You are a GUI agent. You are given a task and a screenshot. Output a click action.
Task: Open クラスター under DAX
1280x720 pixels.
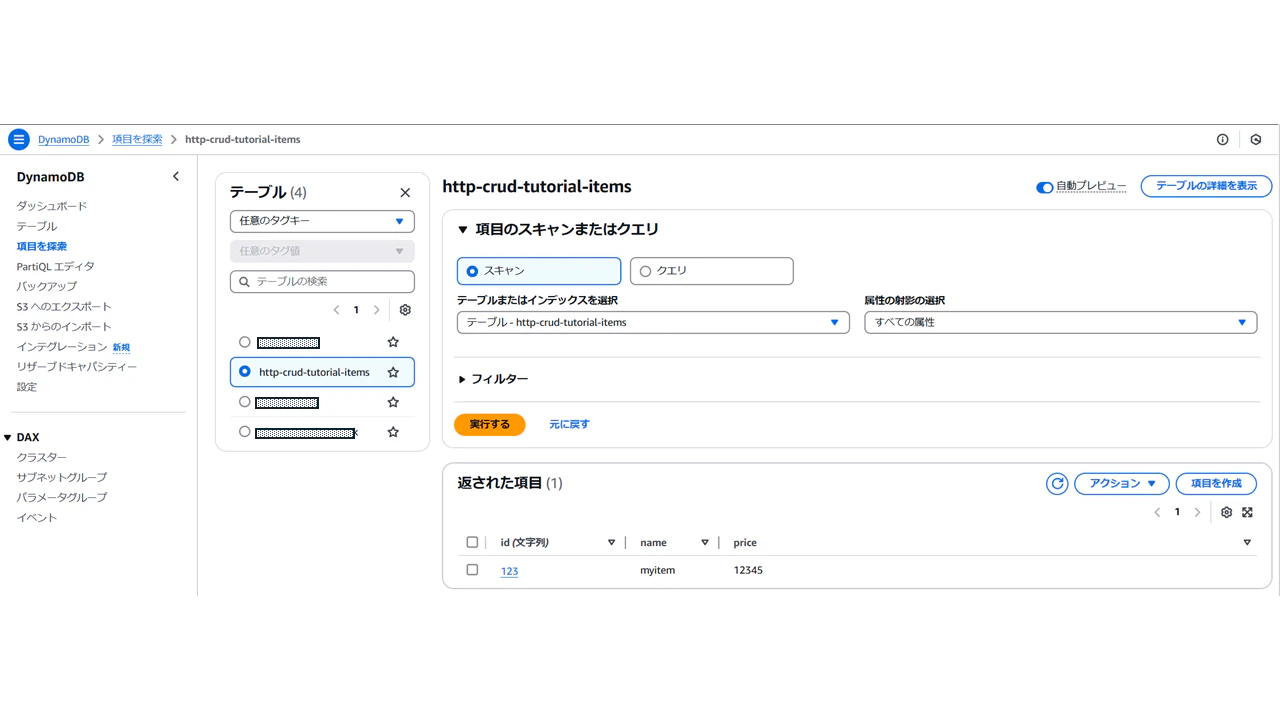[x=42, y=458]
